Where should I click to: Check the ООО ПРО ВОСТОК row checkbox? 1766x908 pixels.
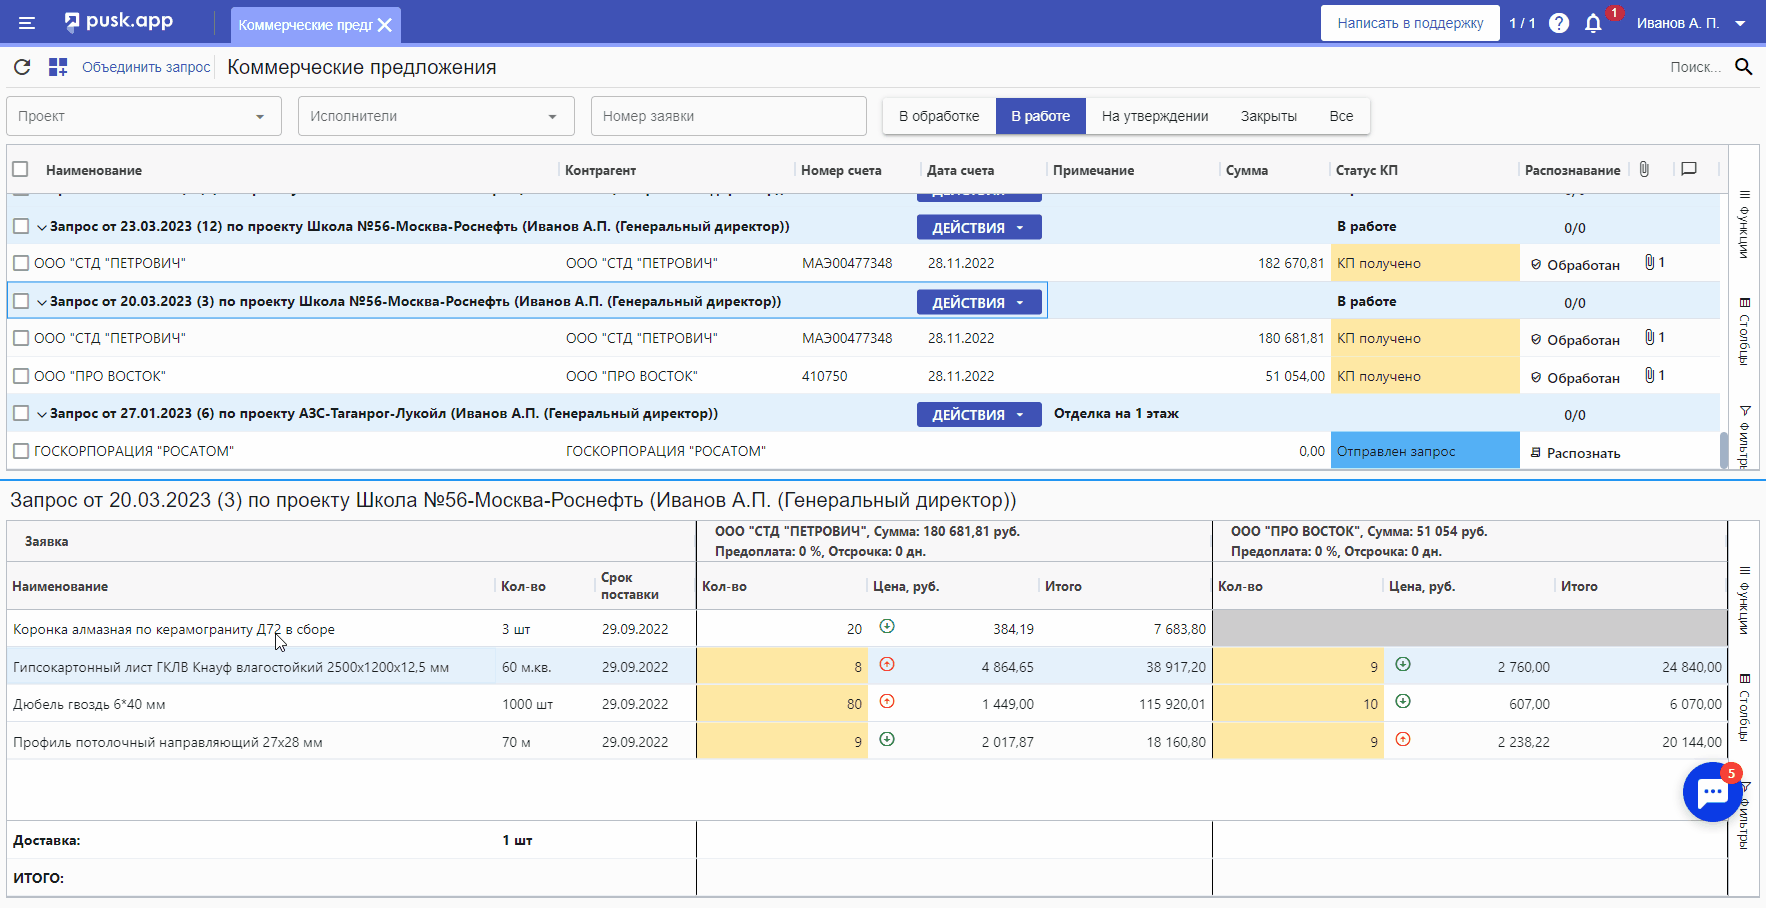pos(21,376)
